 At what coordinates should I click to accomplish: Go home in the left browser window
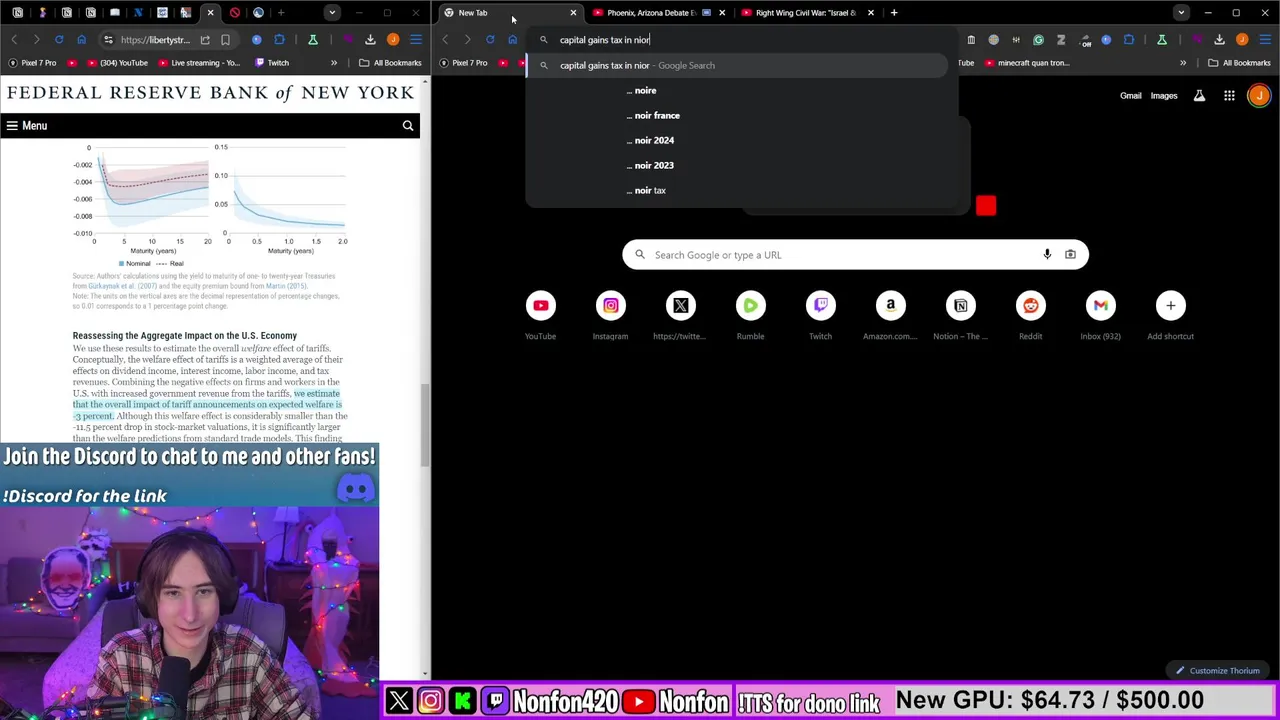[x=82, y=39]
